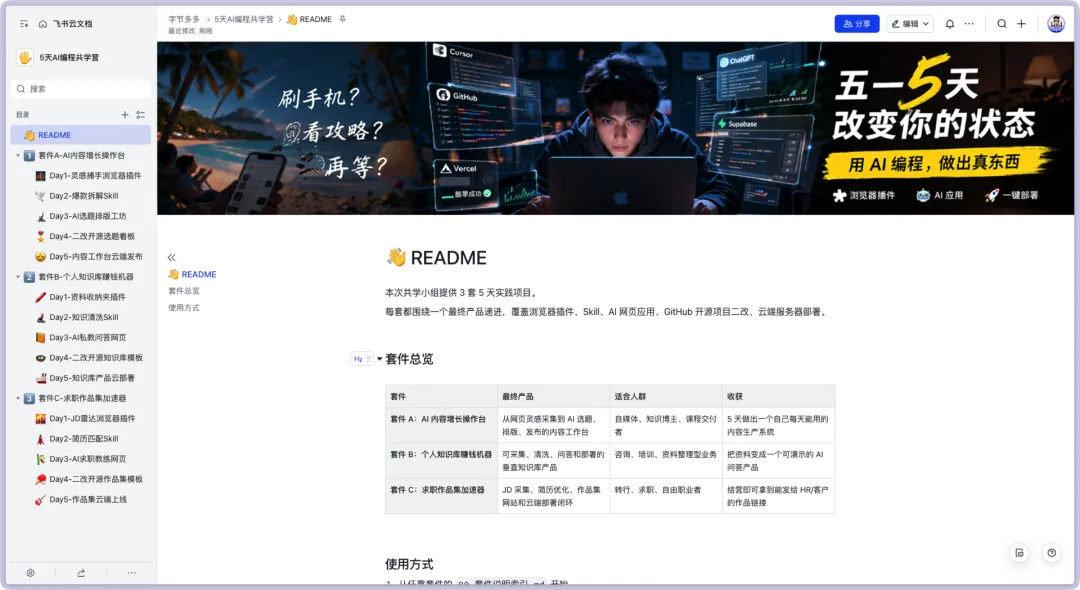Click the share arrow icon at sidebar bottom
Image resolution: width=1080 pixels, height=590 pixels.
(x=82, y=572)
